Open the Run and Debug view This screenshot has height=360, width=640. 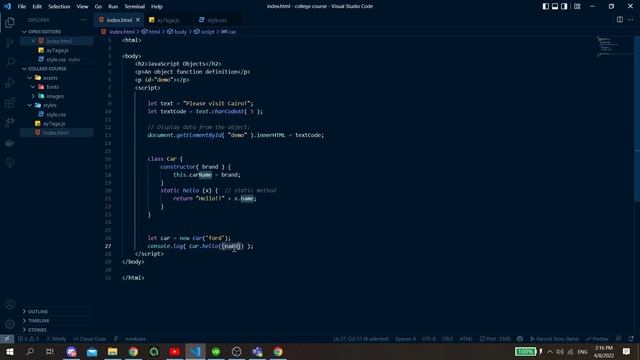10,82
